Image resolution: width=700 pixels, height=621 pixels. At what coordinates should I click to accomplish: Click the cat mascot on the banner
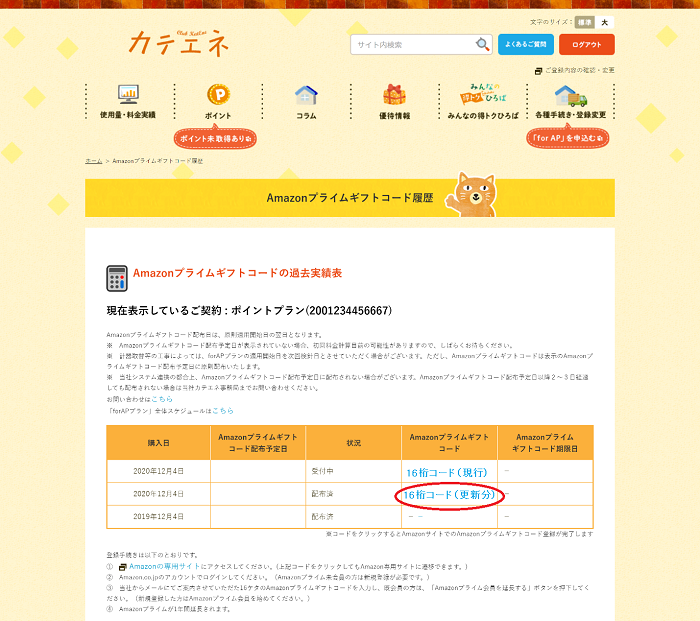(x=473, y=195)
